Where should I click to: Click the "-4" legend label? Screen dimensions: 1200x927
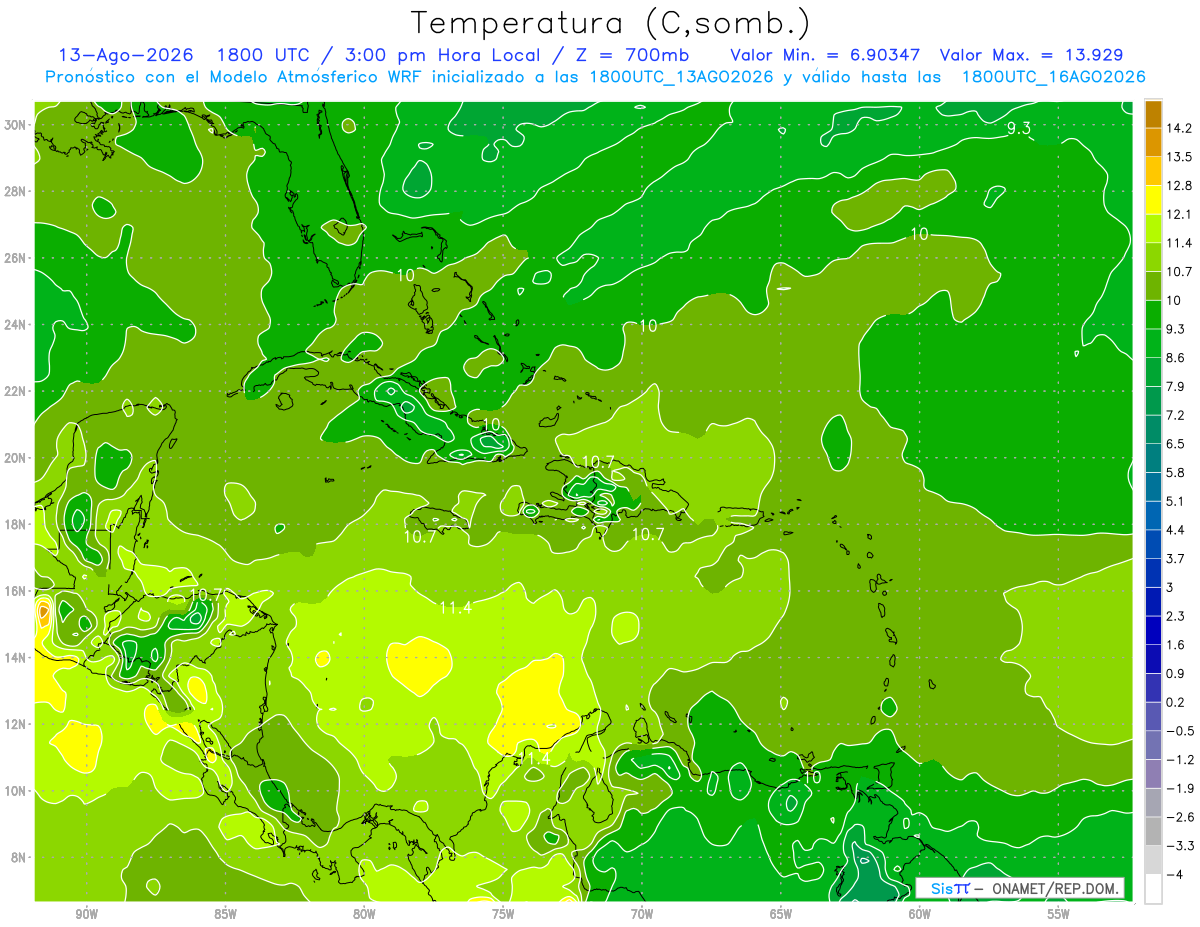[x=1174, y=875]
